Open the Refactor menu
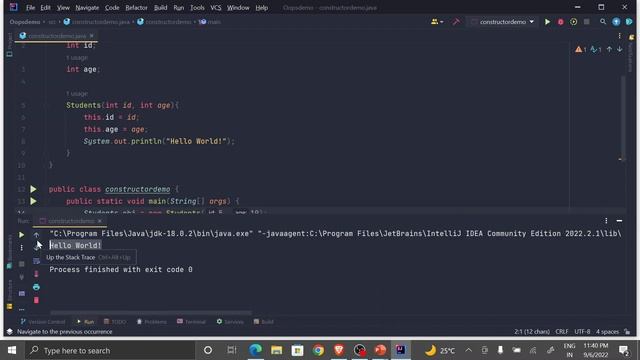Image resolution: width=640 pixels, height=360 pixels. [136, 8]
